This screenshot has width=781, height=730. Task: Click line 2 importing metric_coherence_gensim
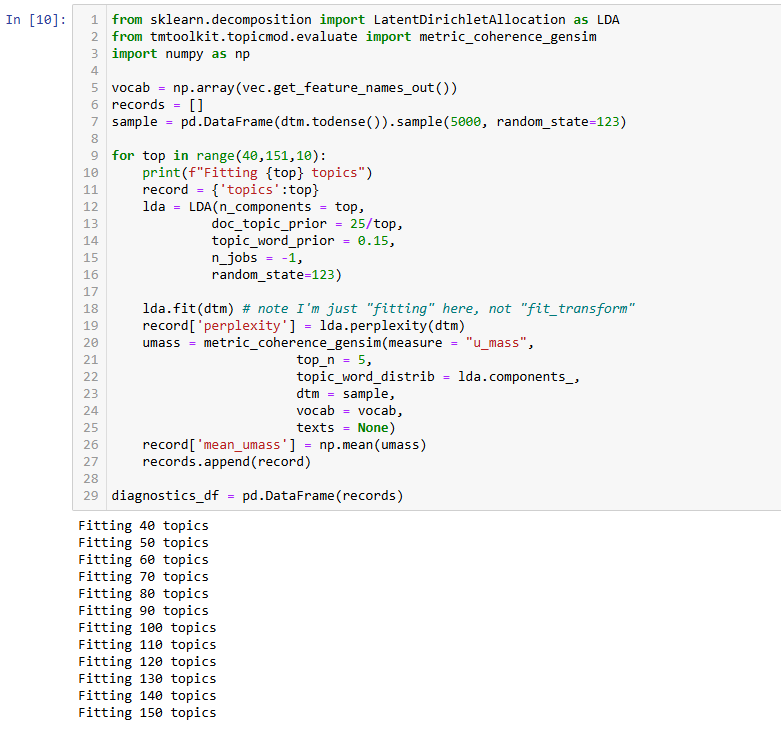(x=354, y=37)
